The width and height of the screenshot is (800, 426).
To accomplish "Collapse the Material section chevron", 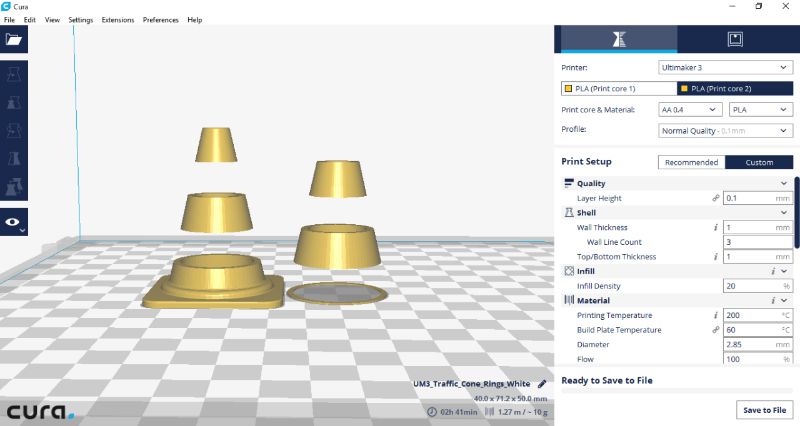I will pyautogui.click(x=784, y=300).
